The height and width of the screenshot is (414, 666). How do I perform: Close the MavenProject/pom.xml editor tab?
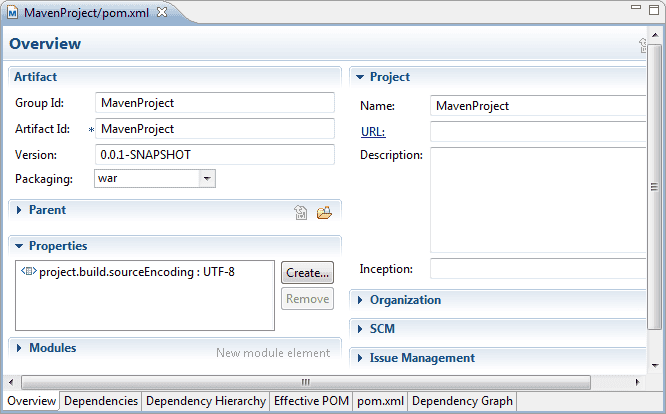pos(162,12)
